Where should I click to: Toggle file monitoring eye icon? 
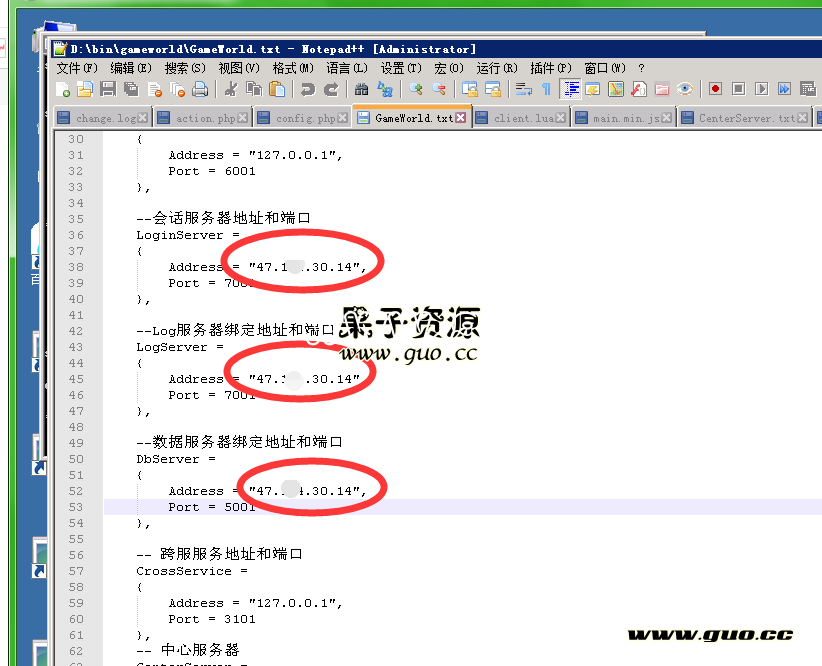click(685, 90)
